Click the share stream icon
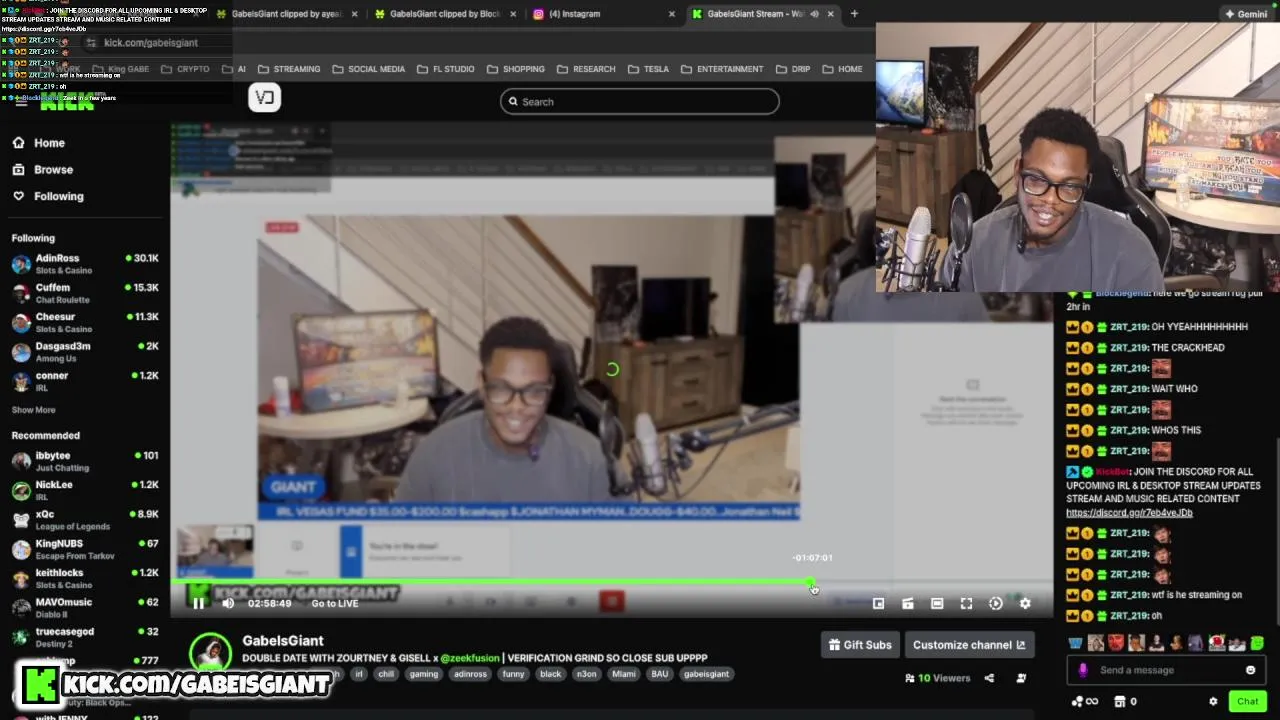 point(989,678)
